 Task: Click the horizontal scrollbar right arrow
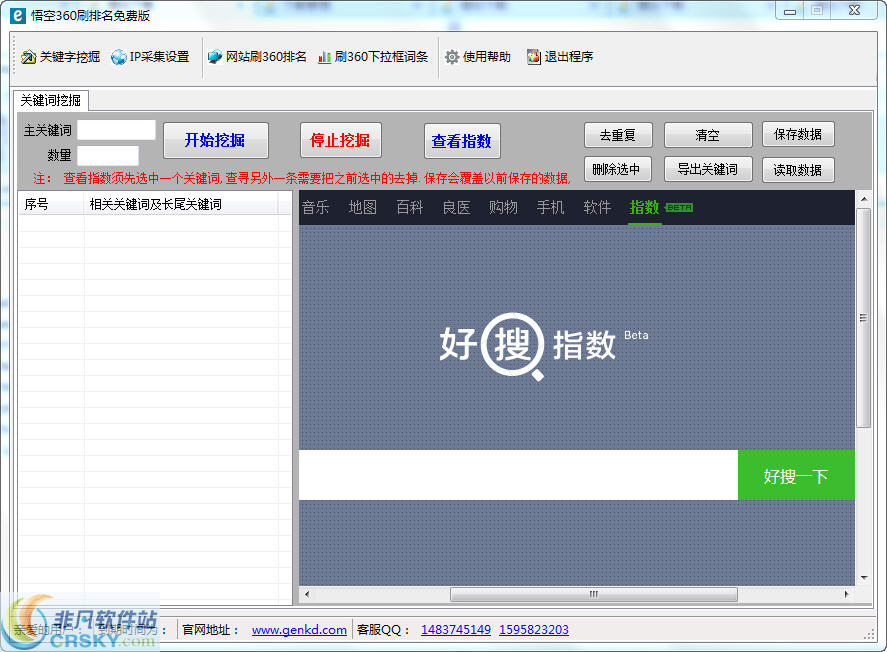pos(847,594)
